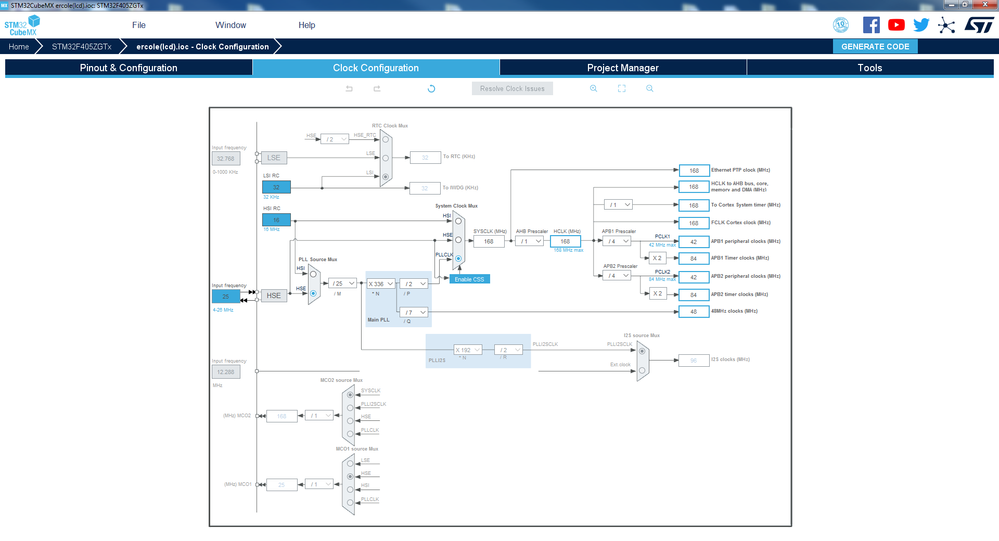Open the File menu
Viewport: 999px width, 541px height.
pos(139,25)
